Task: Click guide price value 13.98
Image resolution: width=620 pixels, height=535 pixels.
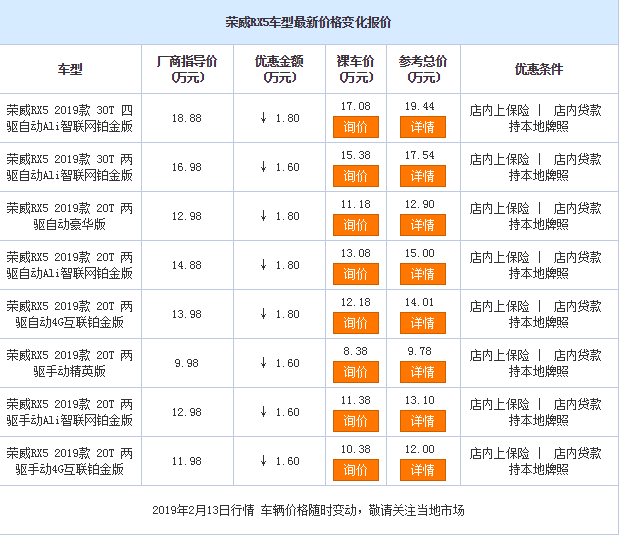Action: (x=187, y=314)
